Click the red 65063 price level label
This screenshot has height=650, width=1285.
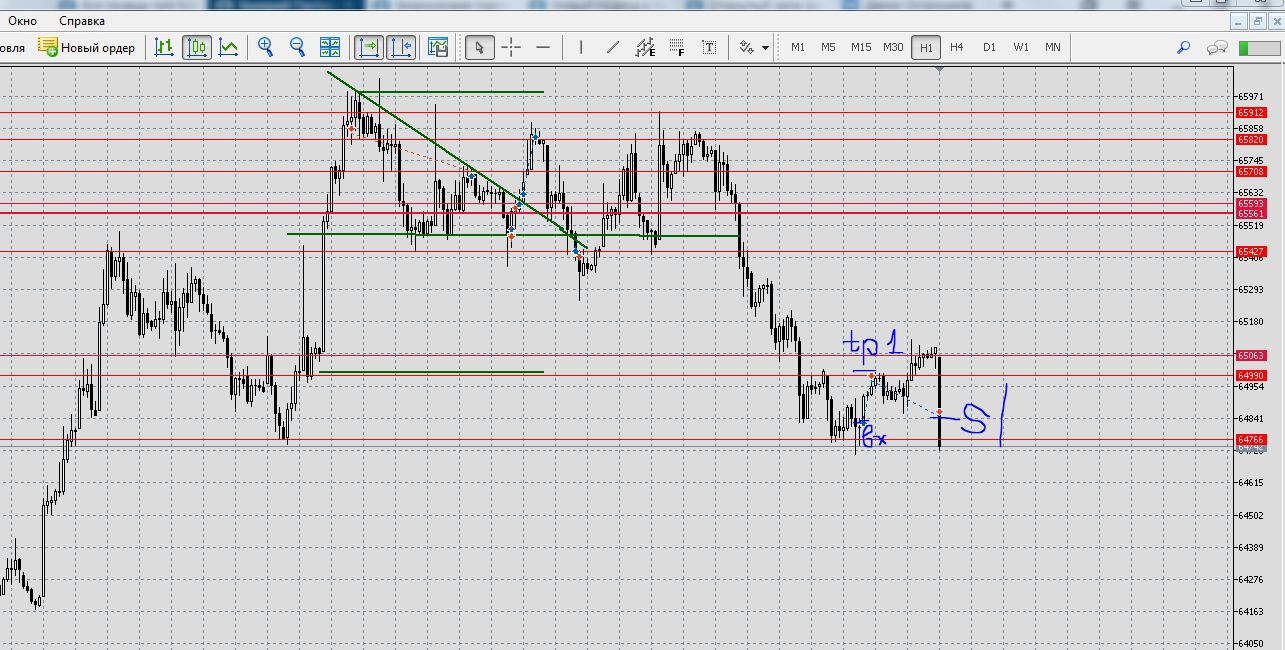(1252, 355)
